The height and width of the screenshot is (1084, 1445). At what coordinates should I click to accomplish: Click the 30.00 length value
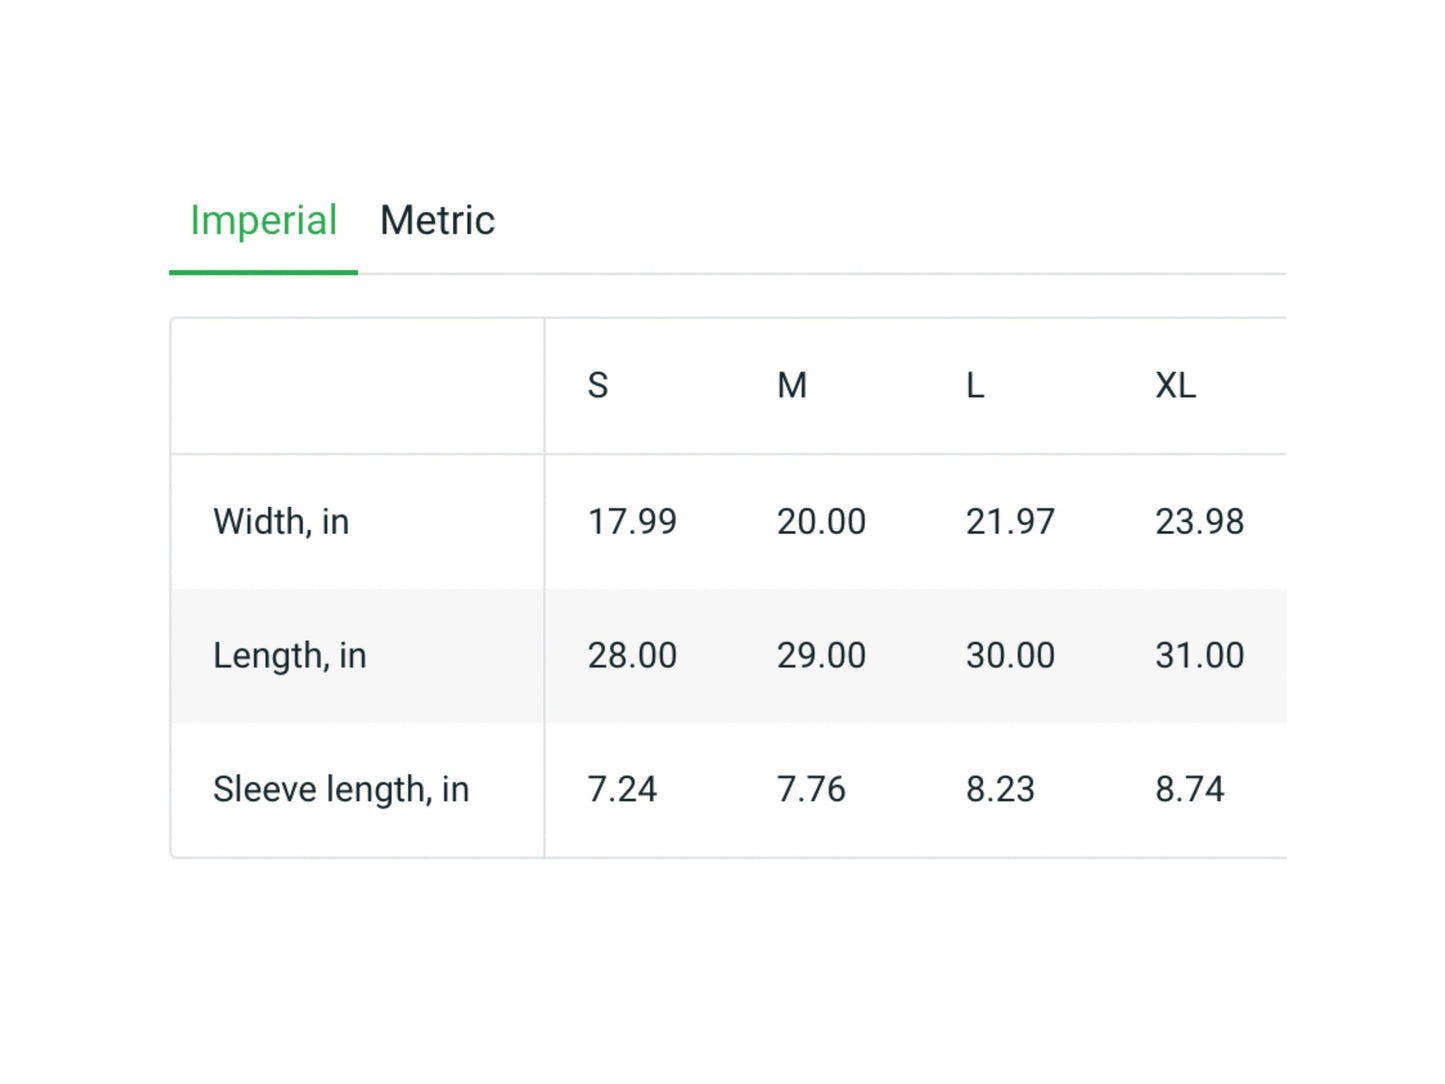coord(1010,656)
